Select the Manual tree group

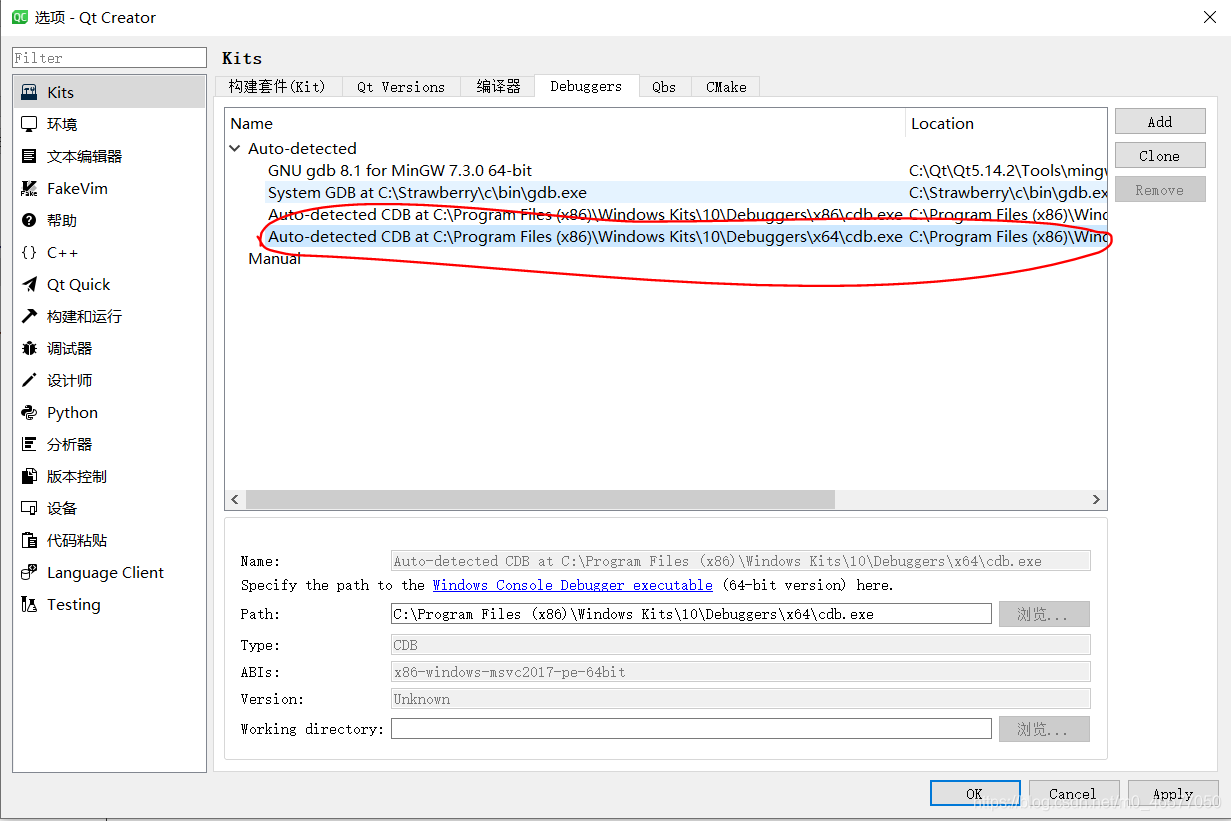[x=274, y=258]
